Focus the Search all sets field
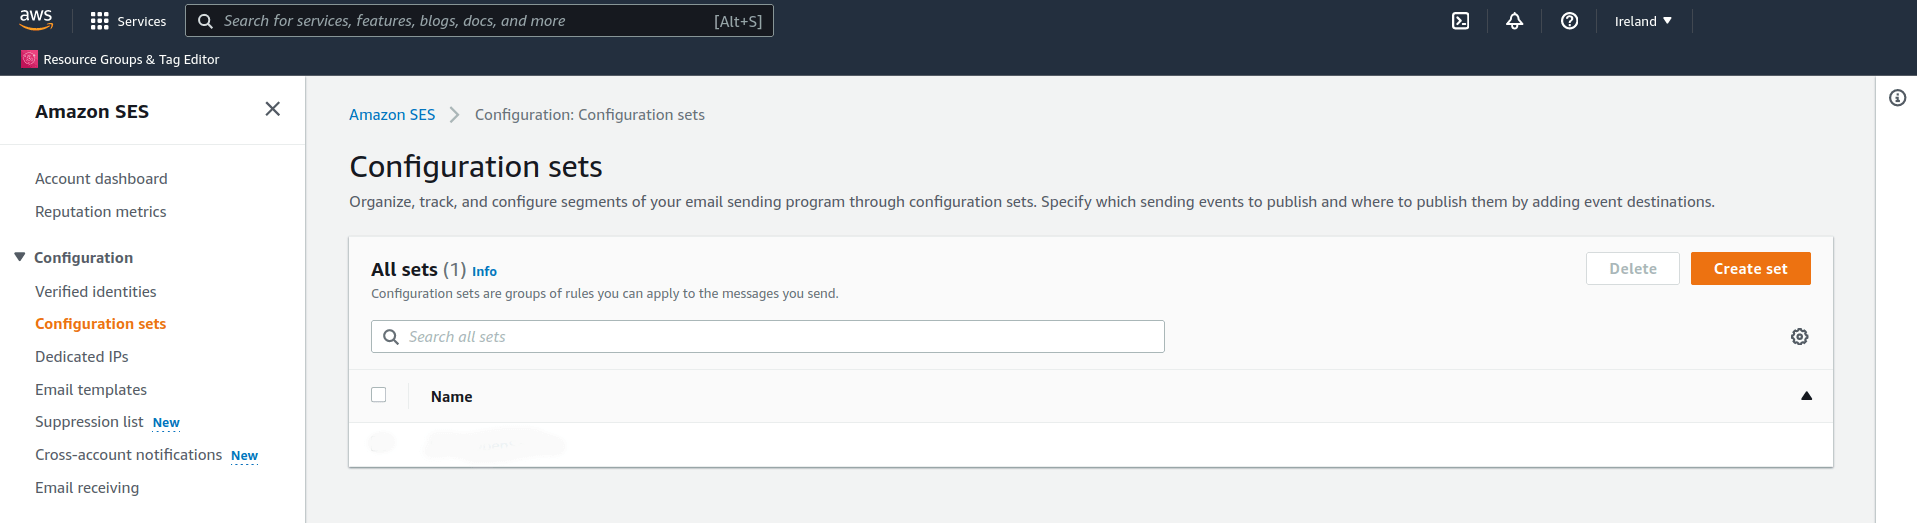 (x=768, y=337)
